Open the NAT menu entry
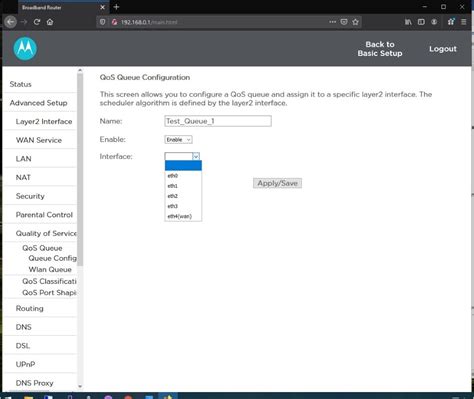The image size is (474, 399). (23, 178)
